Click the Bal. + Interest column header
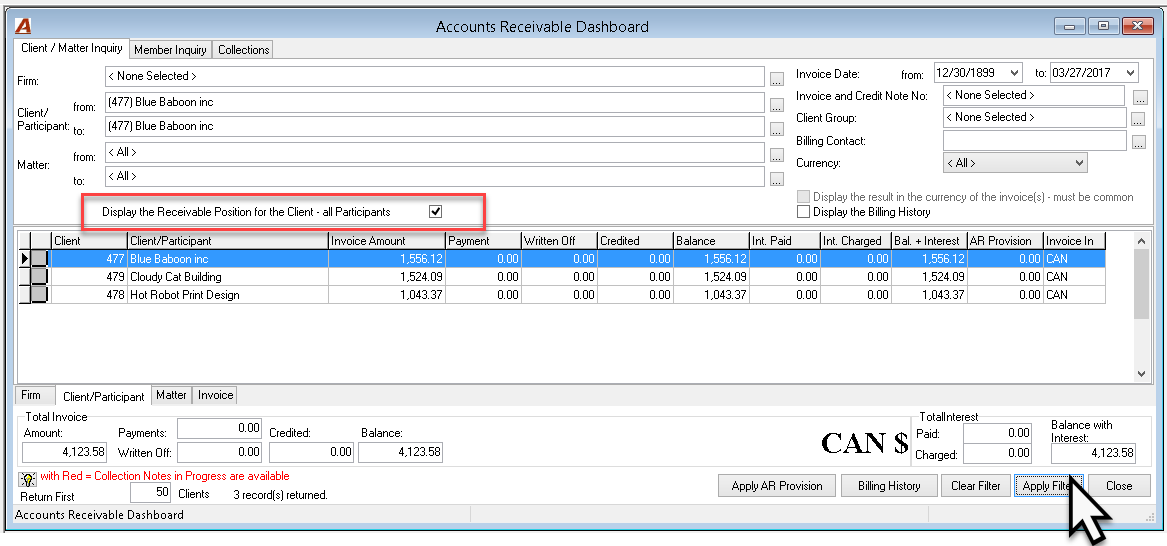The height and width of the screenshot is (546, 1167). (929, 241)
